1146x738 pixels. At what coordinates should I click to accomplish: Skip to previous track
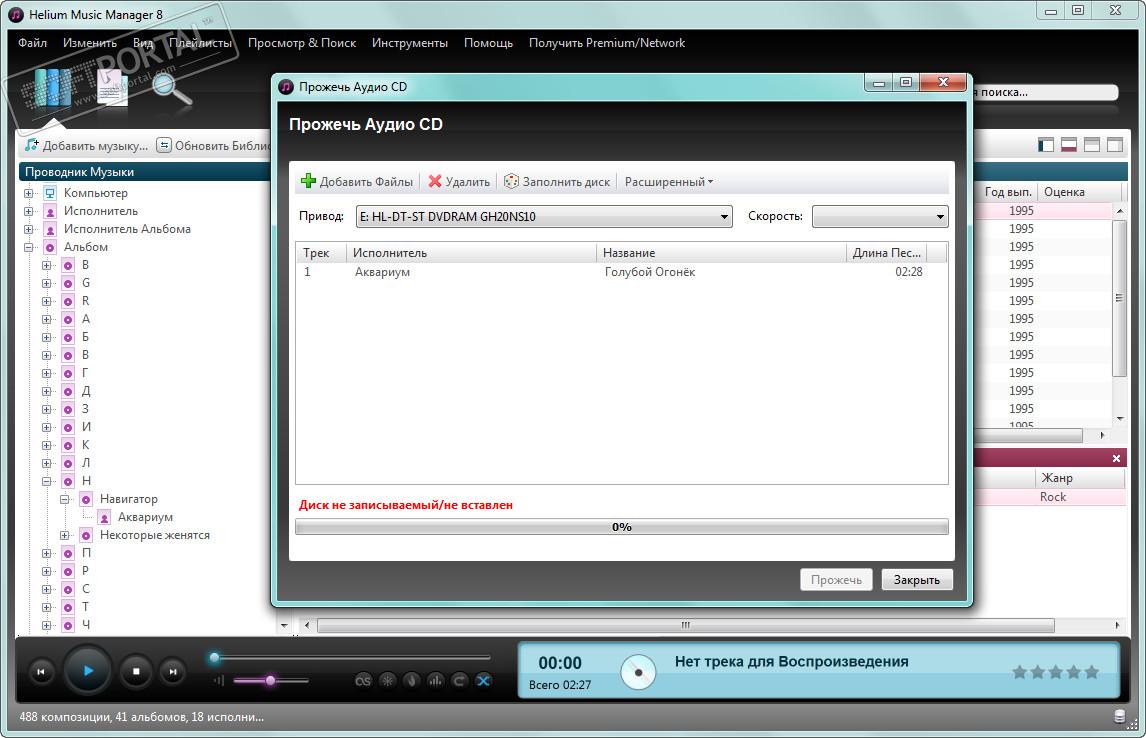pos(41,672)
